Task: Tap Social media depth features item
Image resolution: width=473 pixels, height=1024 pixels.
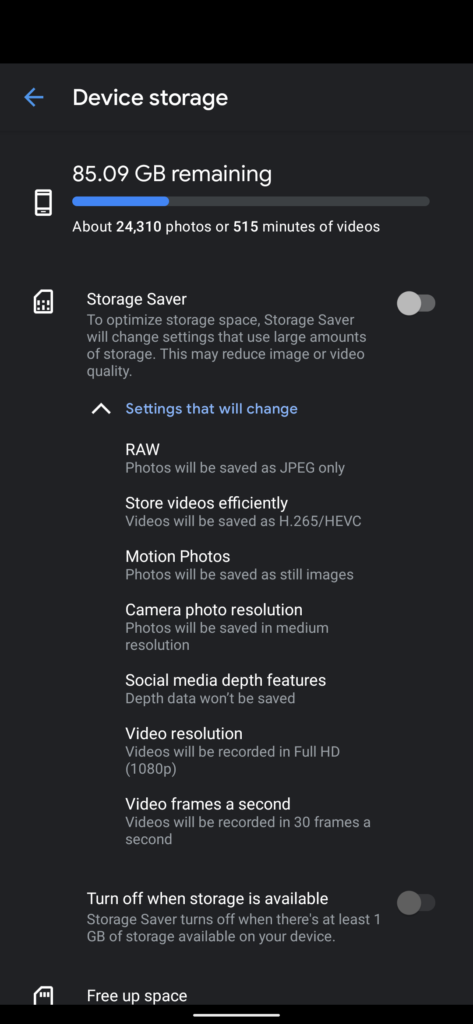Action: point(225,688)
